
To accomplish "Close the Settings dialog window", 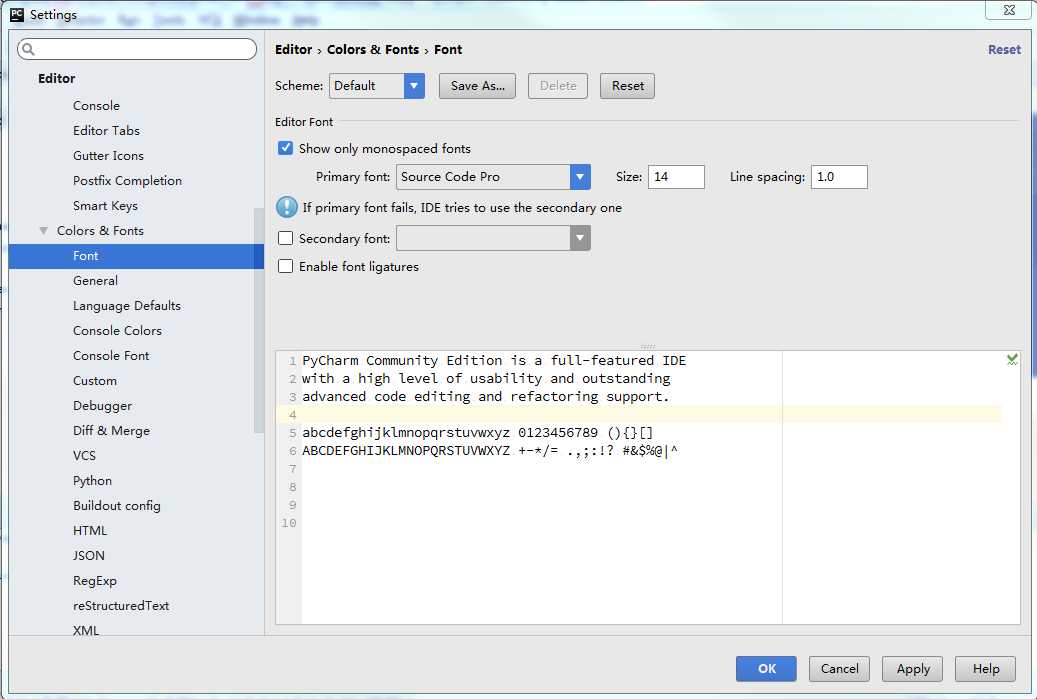I will pos(1009,10).
